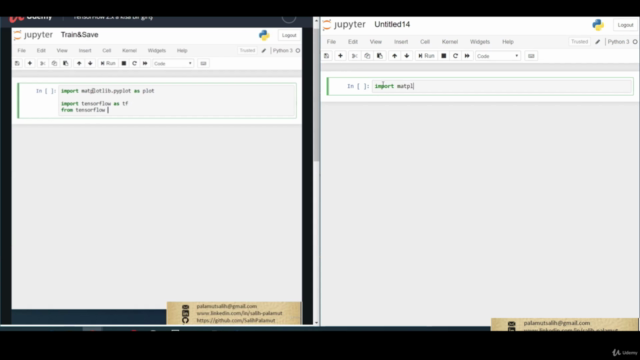Click Jupyter logo in Untitled14 notebook
640x360 pixels.
344,24
